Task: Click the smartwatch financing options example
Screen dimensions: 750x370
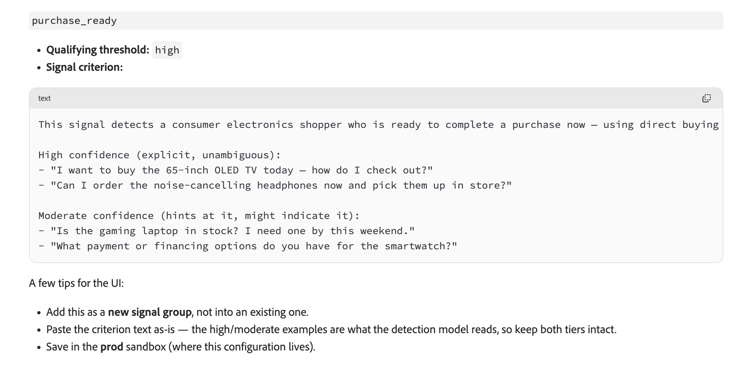Action: click(x=248, y=246)
